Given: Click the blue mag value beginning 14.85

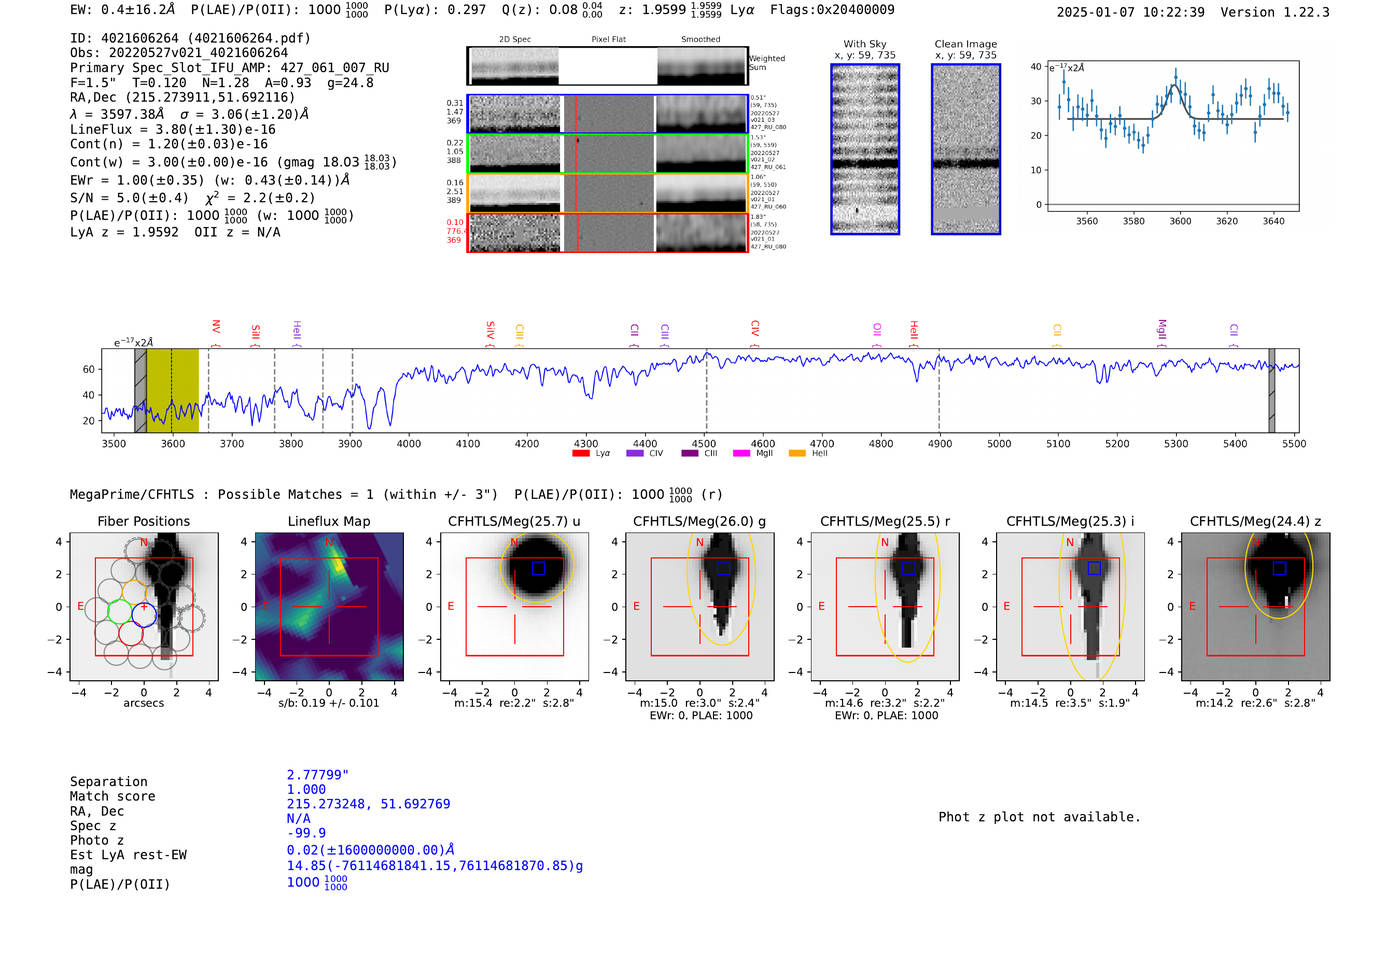Looking at the screenshot, I should (x=435, y=866).
